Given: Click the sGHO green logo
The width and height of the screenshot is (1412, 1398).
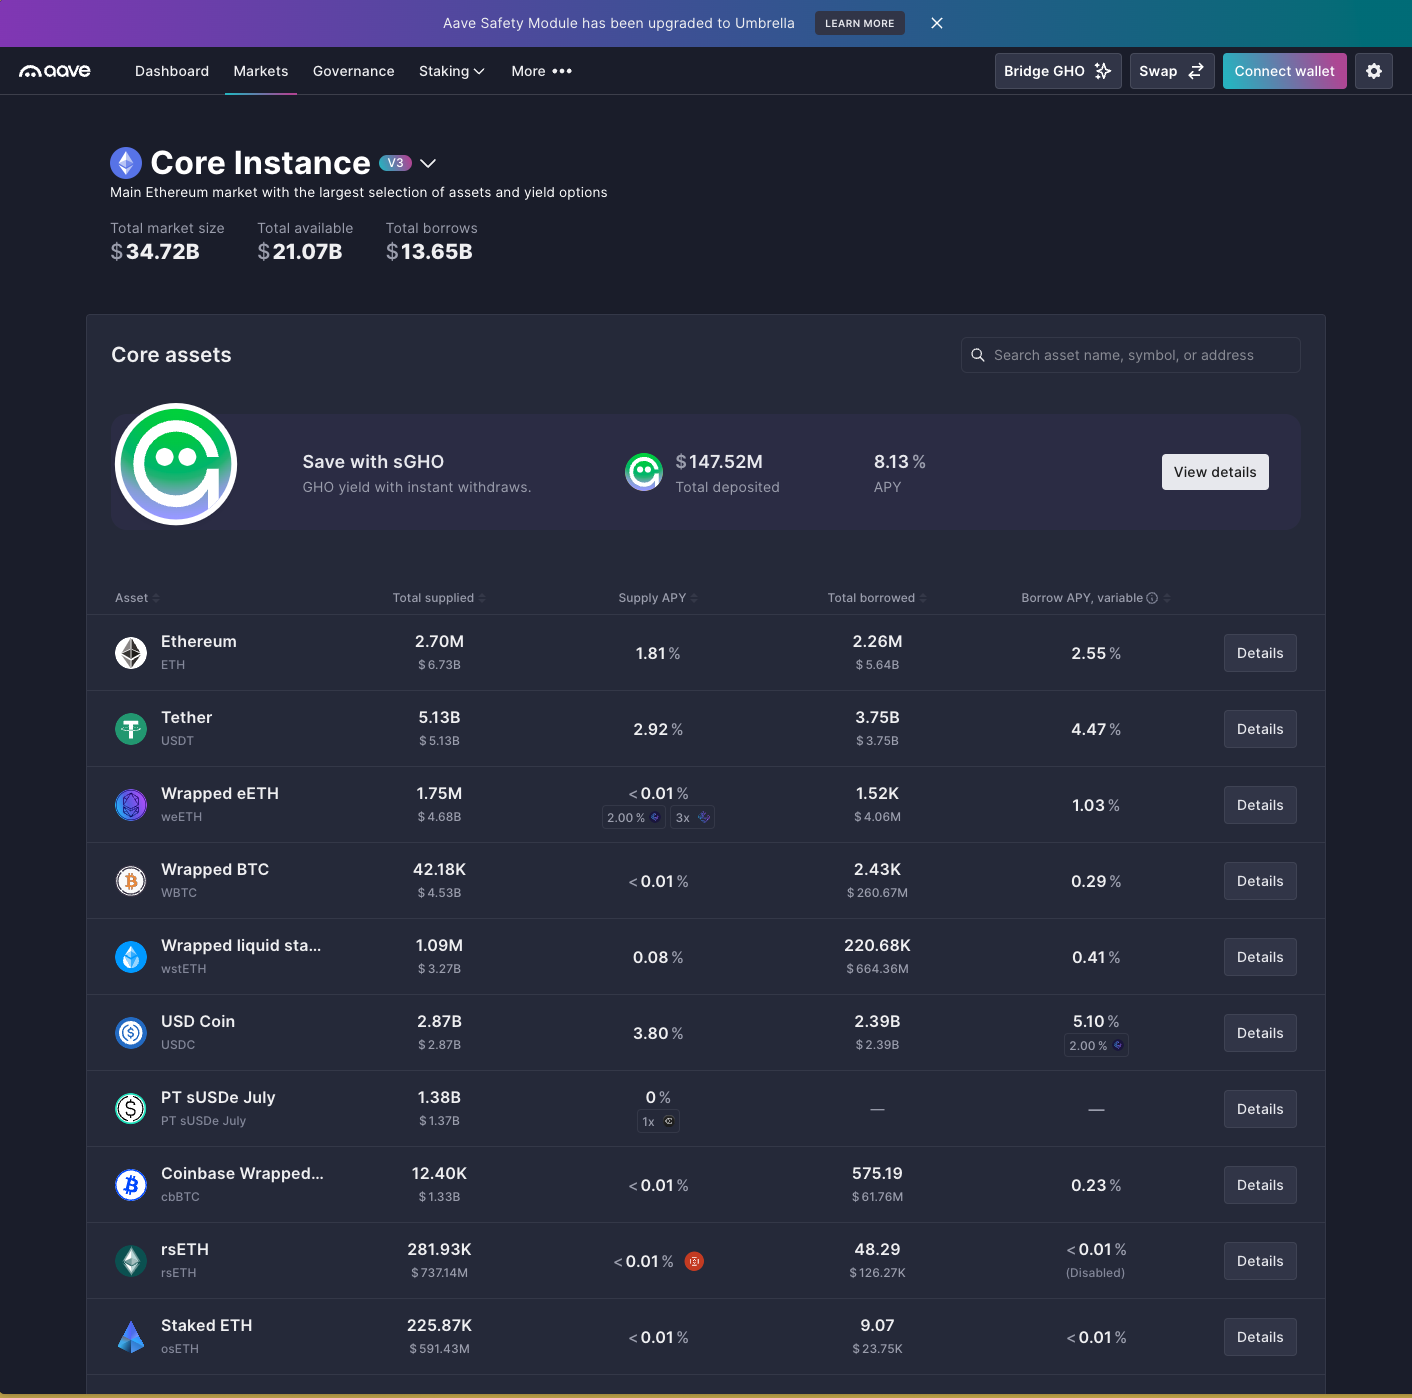Looking at the screenshot, I should click(175, 464).
